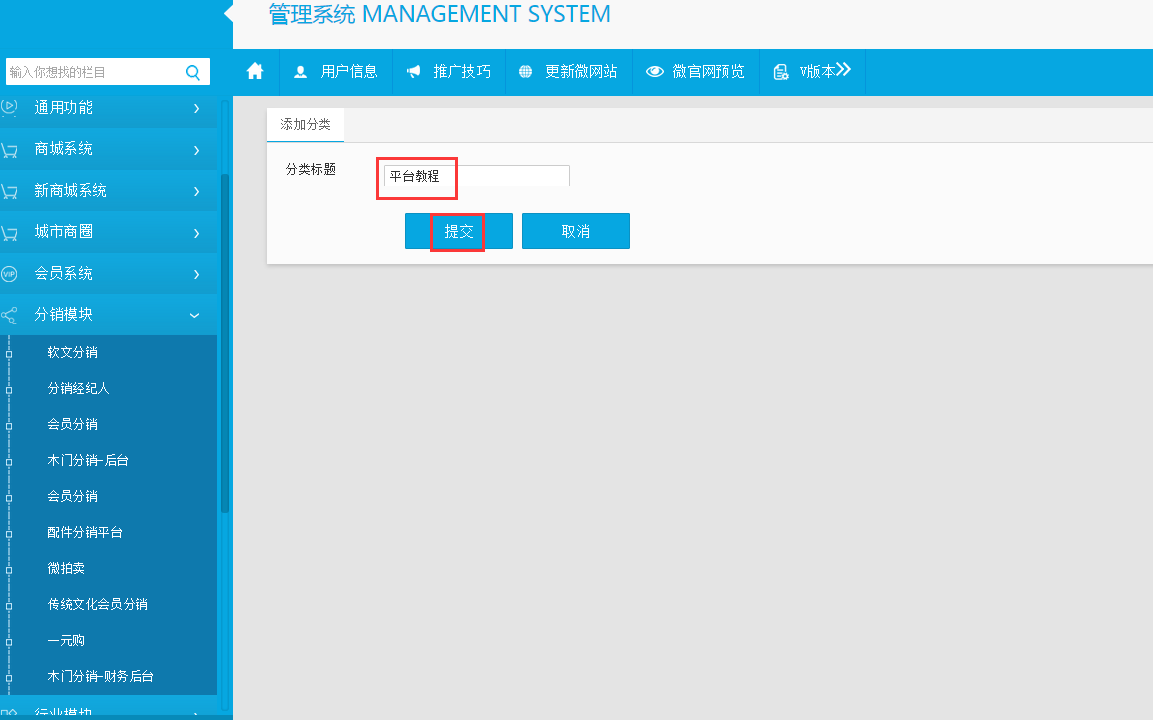This screenshot has height=720, width=1153.
Task: Select the 通用功能 sidebar section
Action: click(109, 108)
